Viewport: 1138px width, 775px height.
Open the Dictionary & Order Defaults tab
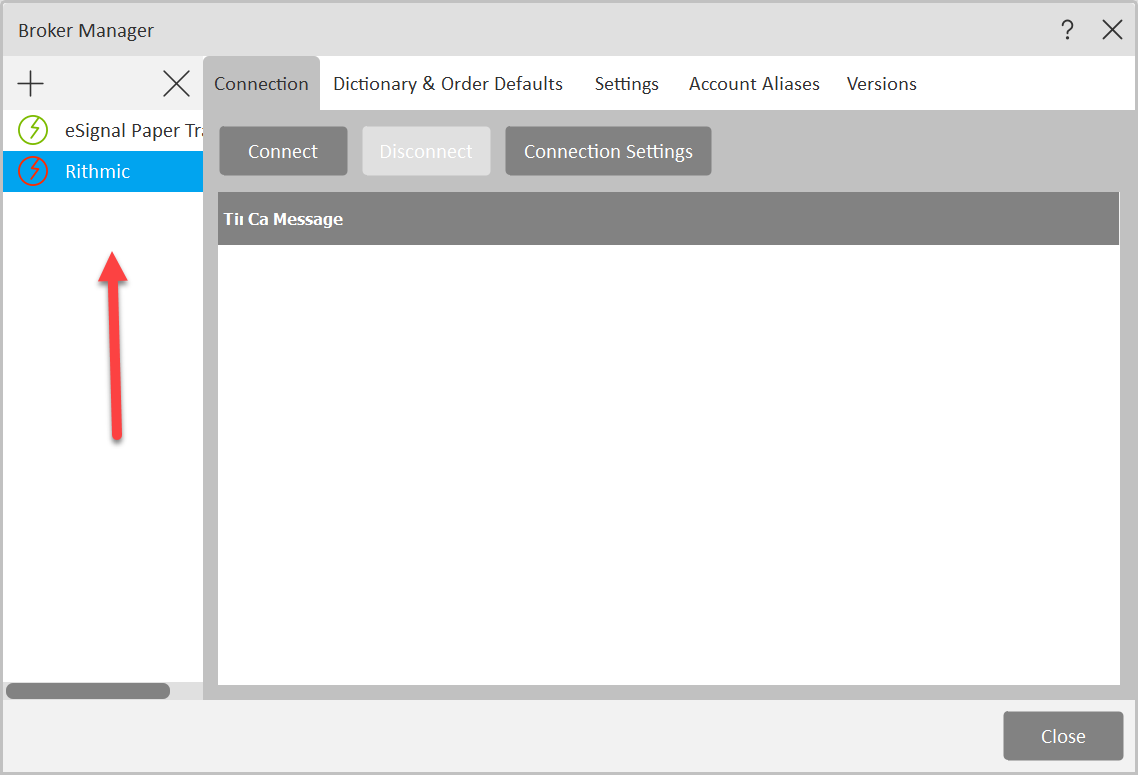(x=448, y=84)
